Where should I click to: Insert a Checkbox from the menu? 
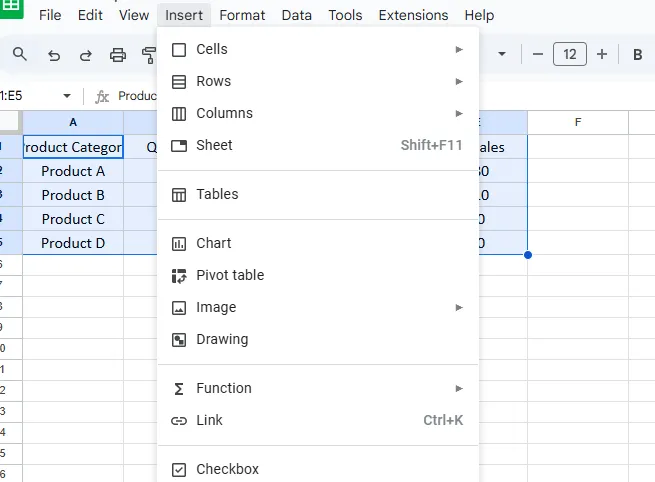point(227,469)
